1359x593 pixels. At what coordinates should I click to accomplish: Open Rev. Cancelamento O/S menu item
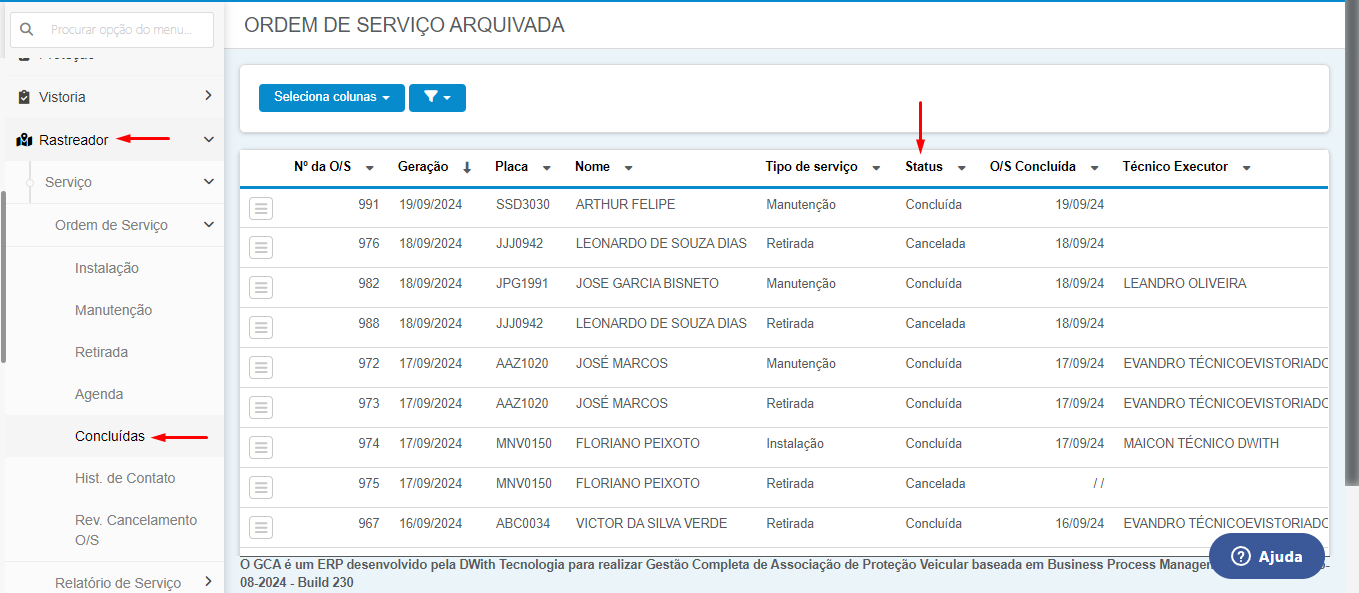tap(136, 530)
